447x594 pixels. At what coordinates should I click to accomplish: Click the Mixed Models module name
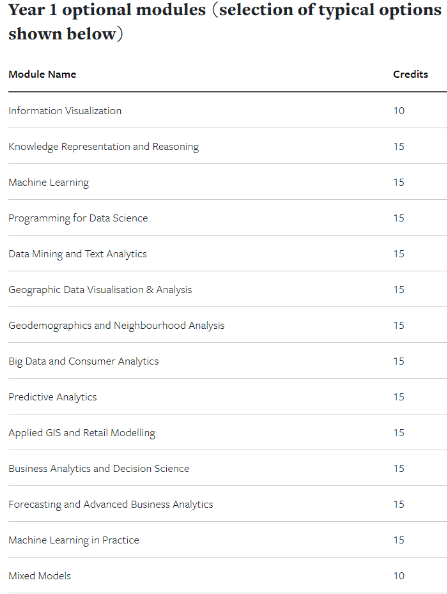point(40,576)
